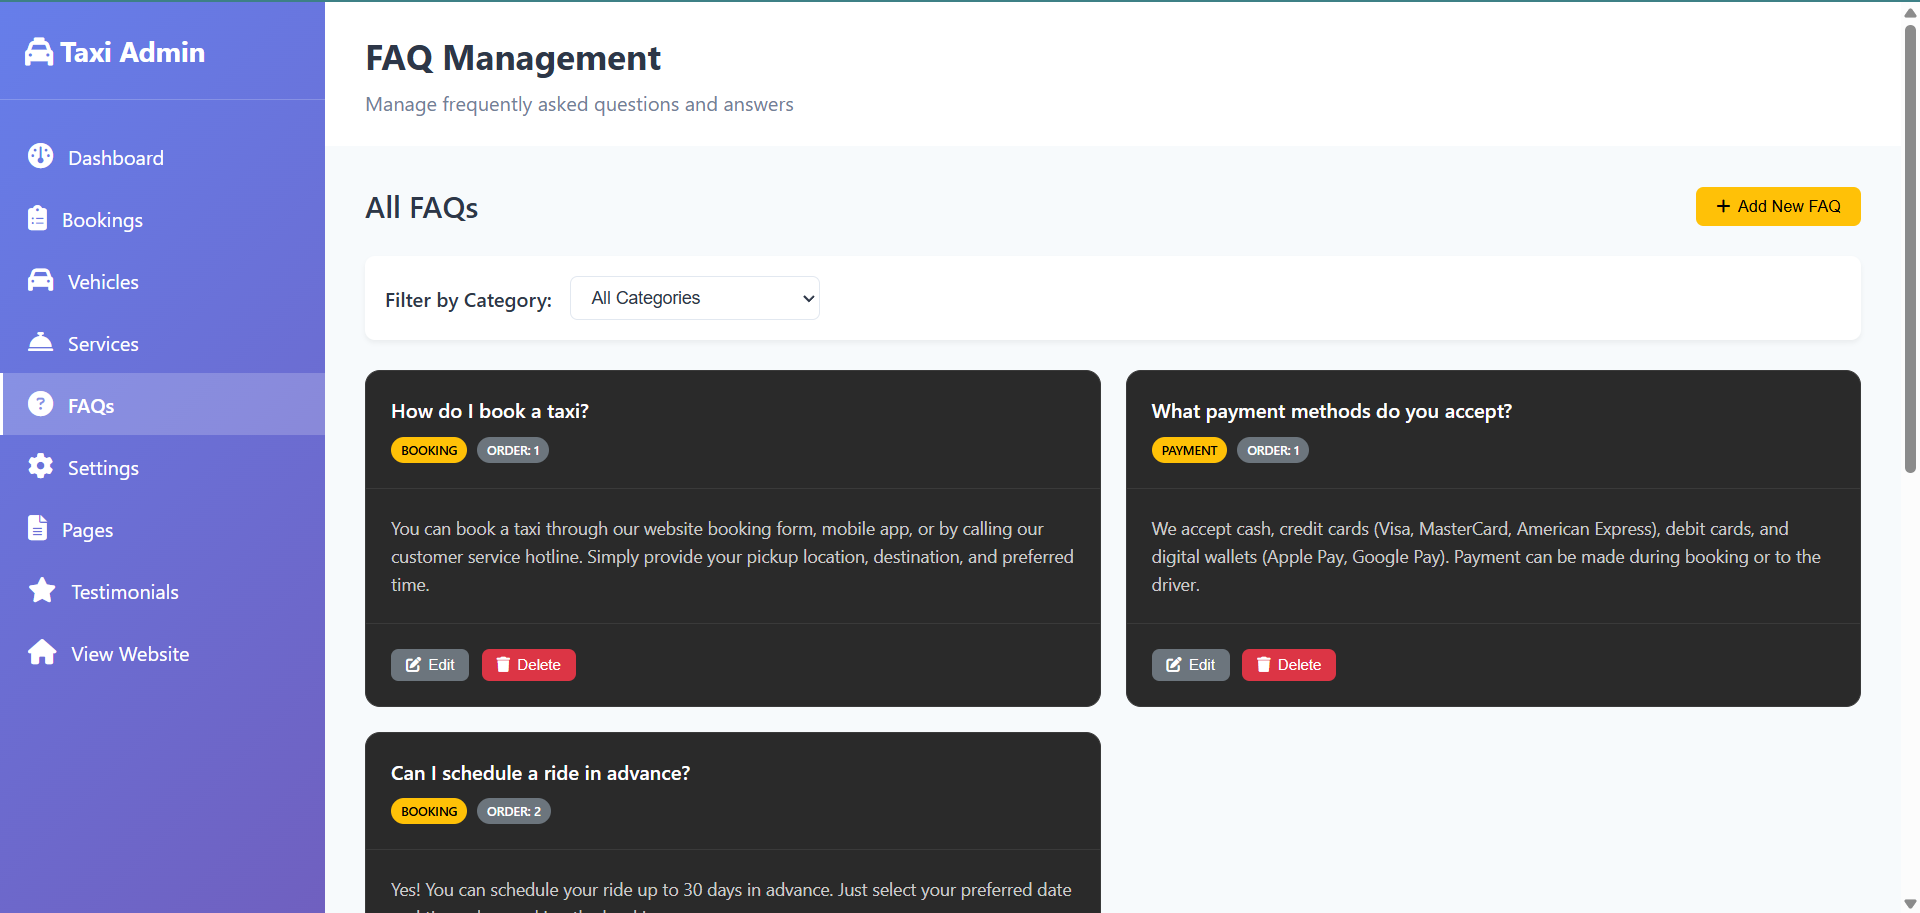This screenshot has height=913, width=1920.
Task: Select the Dashboard speedometer icon
Action: 40,157
